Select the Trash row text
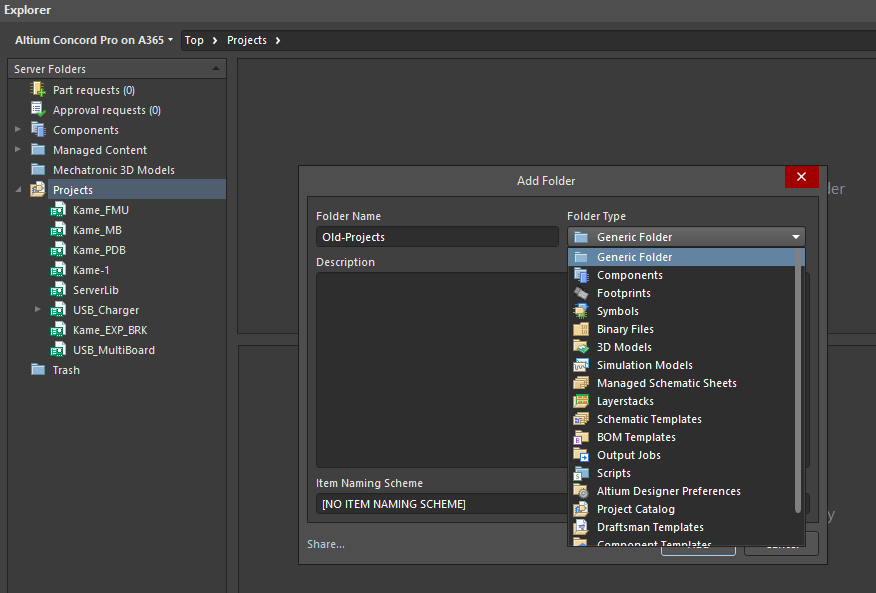Image resolution: width=876 pixels, height=593 pixels. click(66, 370)
